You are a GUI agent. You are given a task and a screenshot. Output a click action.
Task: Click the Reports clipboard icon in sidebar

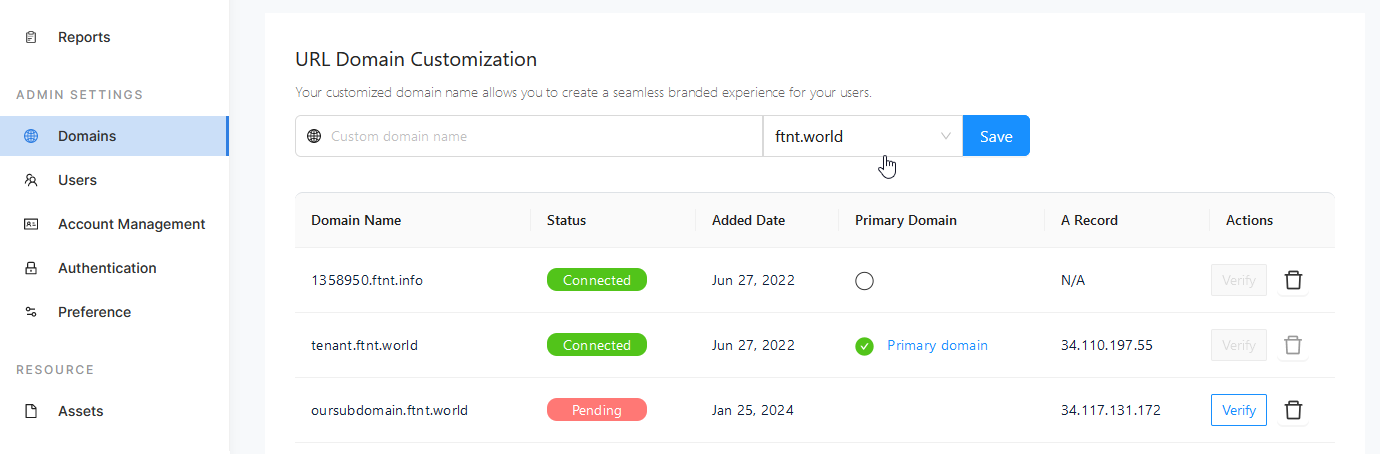coord(31,37)
